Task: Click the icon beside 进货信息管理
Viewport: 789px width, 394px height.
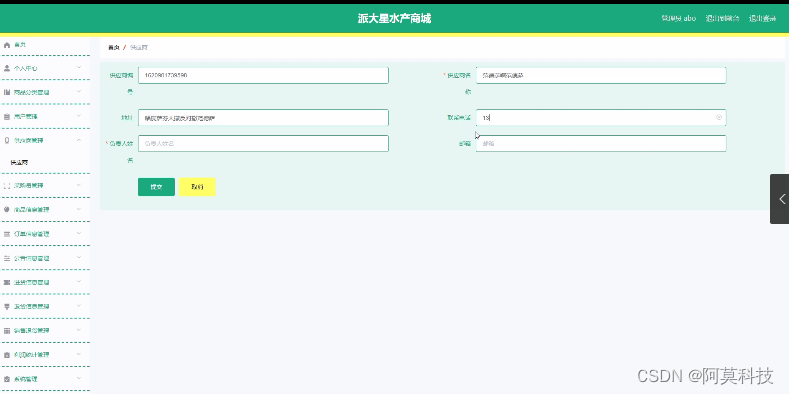Action: (x=7, y=282)
